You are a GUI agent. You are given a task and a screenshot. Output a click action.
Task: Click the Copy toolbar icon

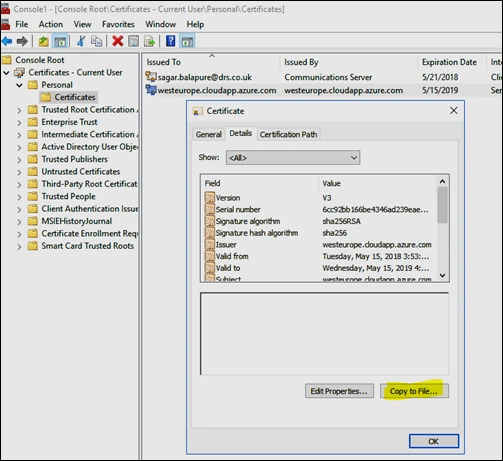[97, 41]
